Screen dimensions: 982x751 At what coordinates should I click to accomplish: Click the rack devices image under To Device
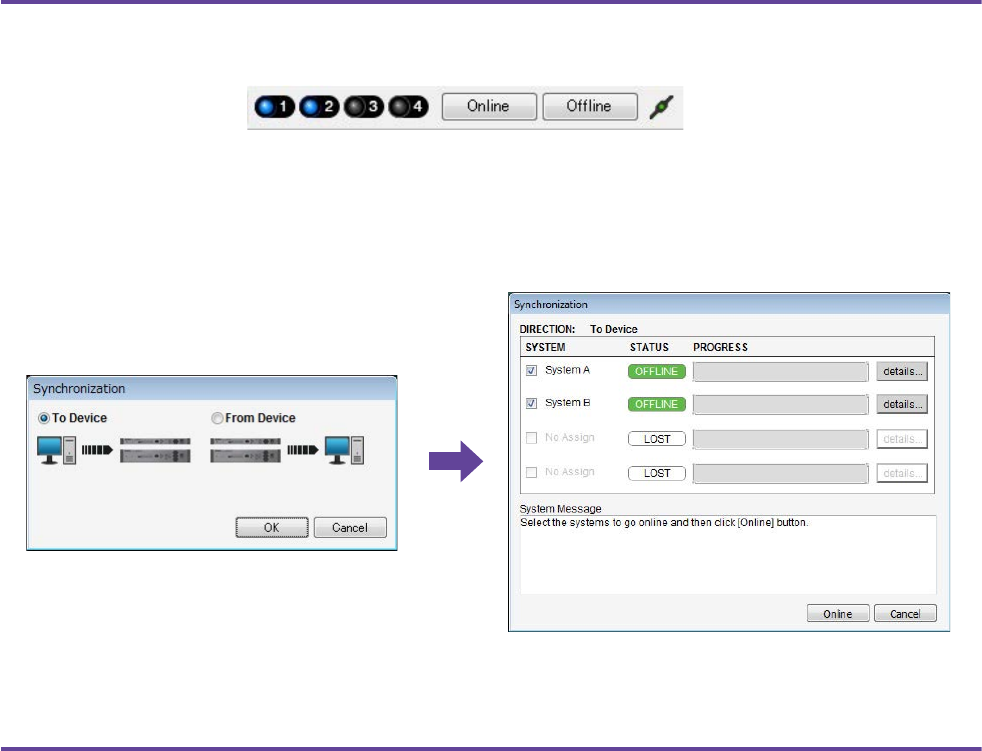pos(155,450)
